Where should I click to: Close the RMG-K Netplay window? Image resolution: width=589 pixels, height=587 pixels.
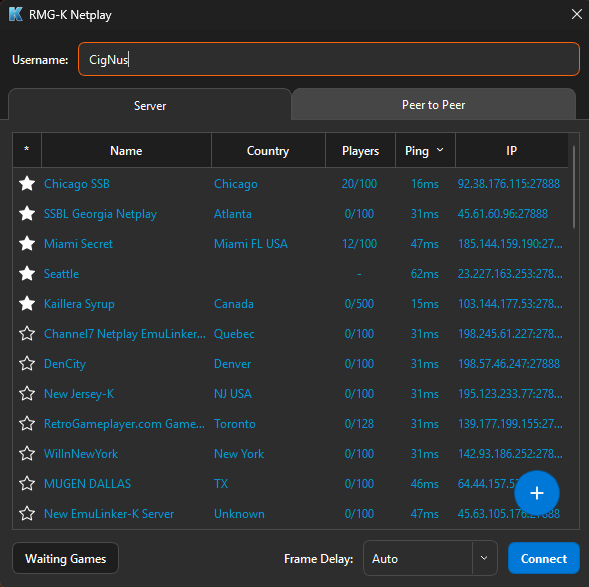coord(577,14)
